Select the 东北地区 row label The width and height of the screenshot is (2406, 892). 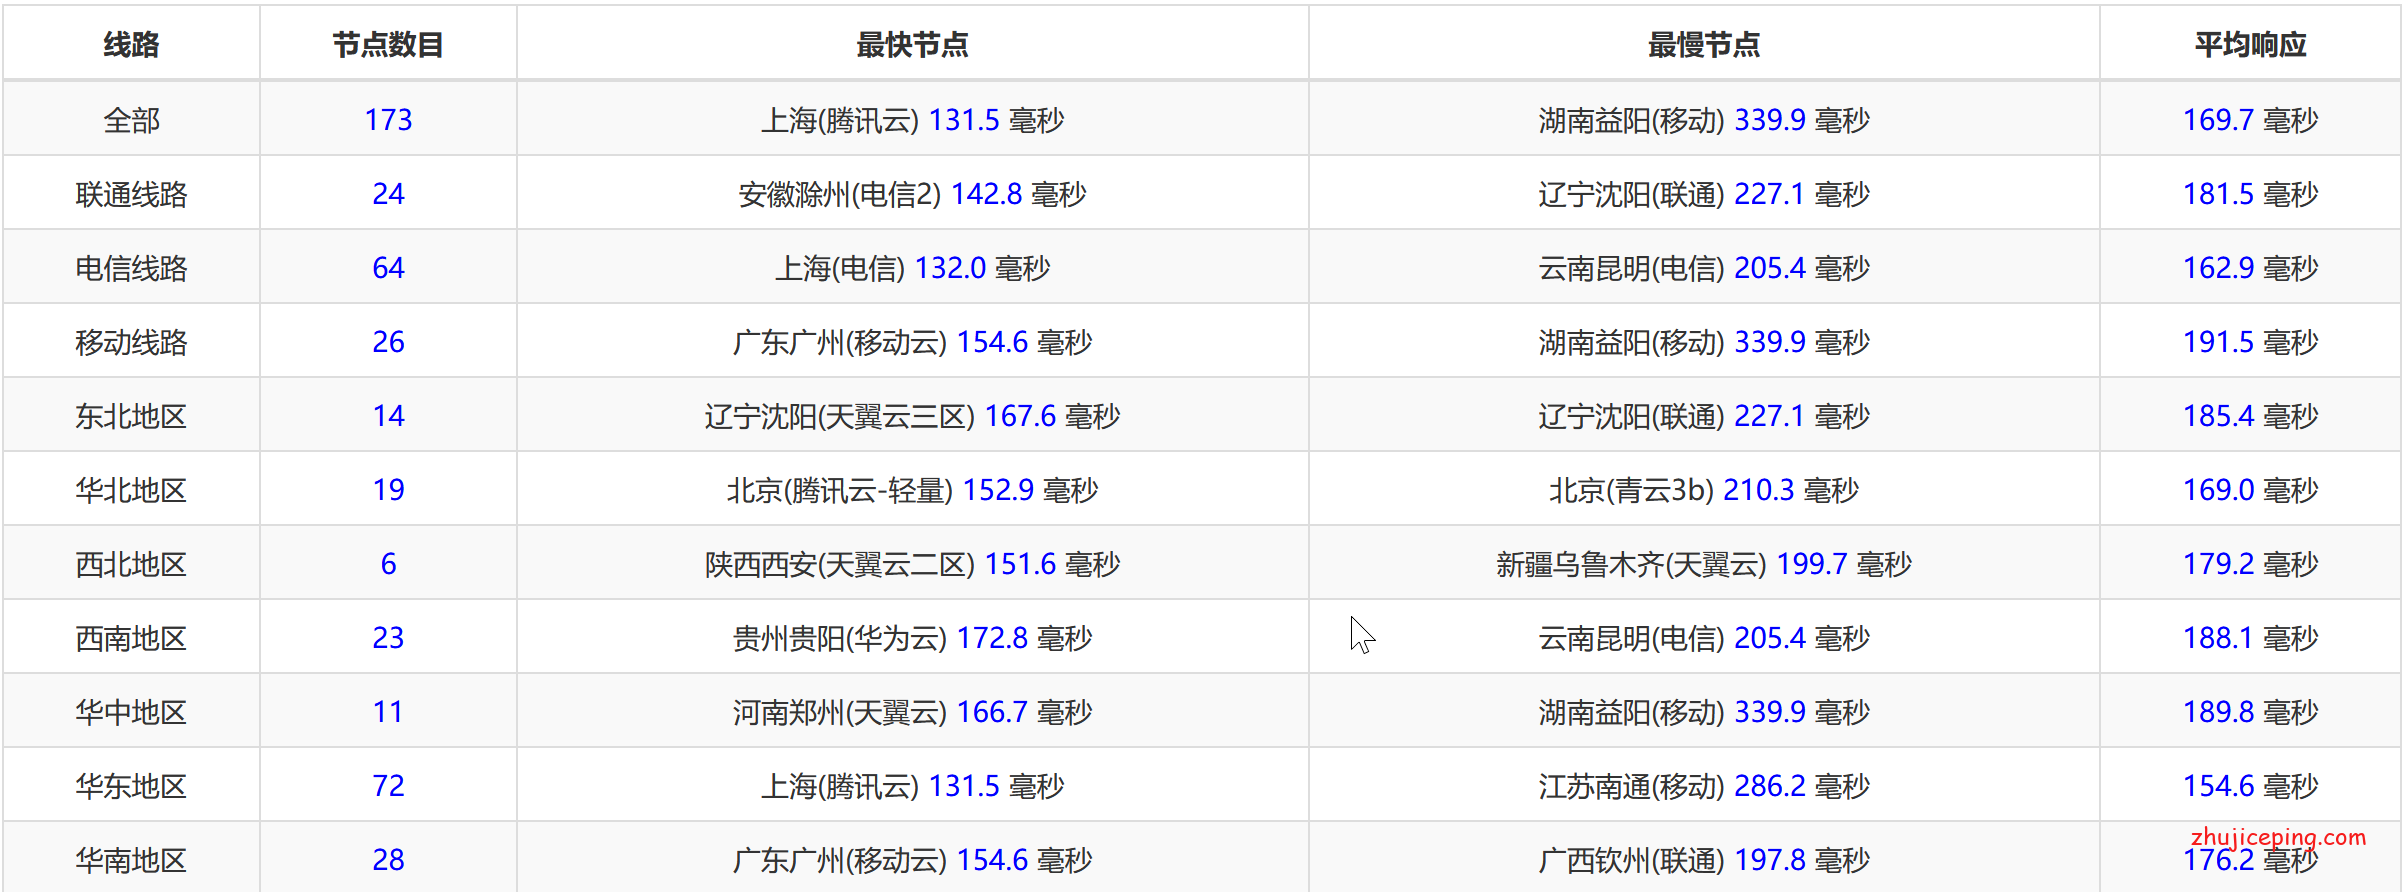click(x=131, y=416)
